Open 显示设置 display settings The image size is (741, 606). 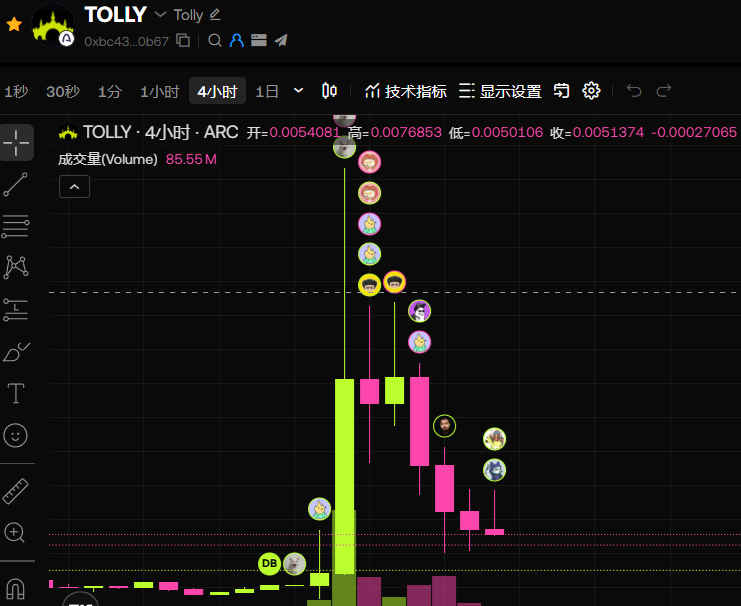(500, 91)
